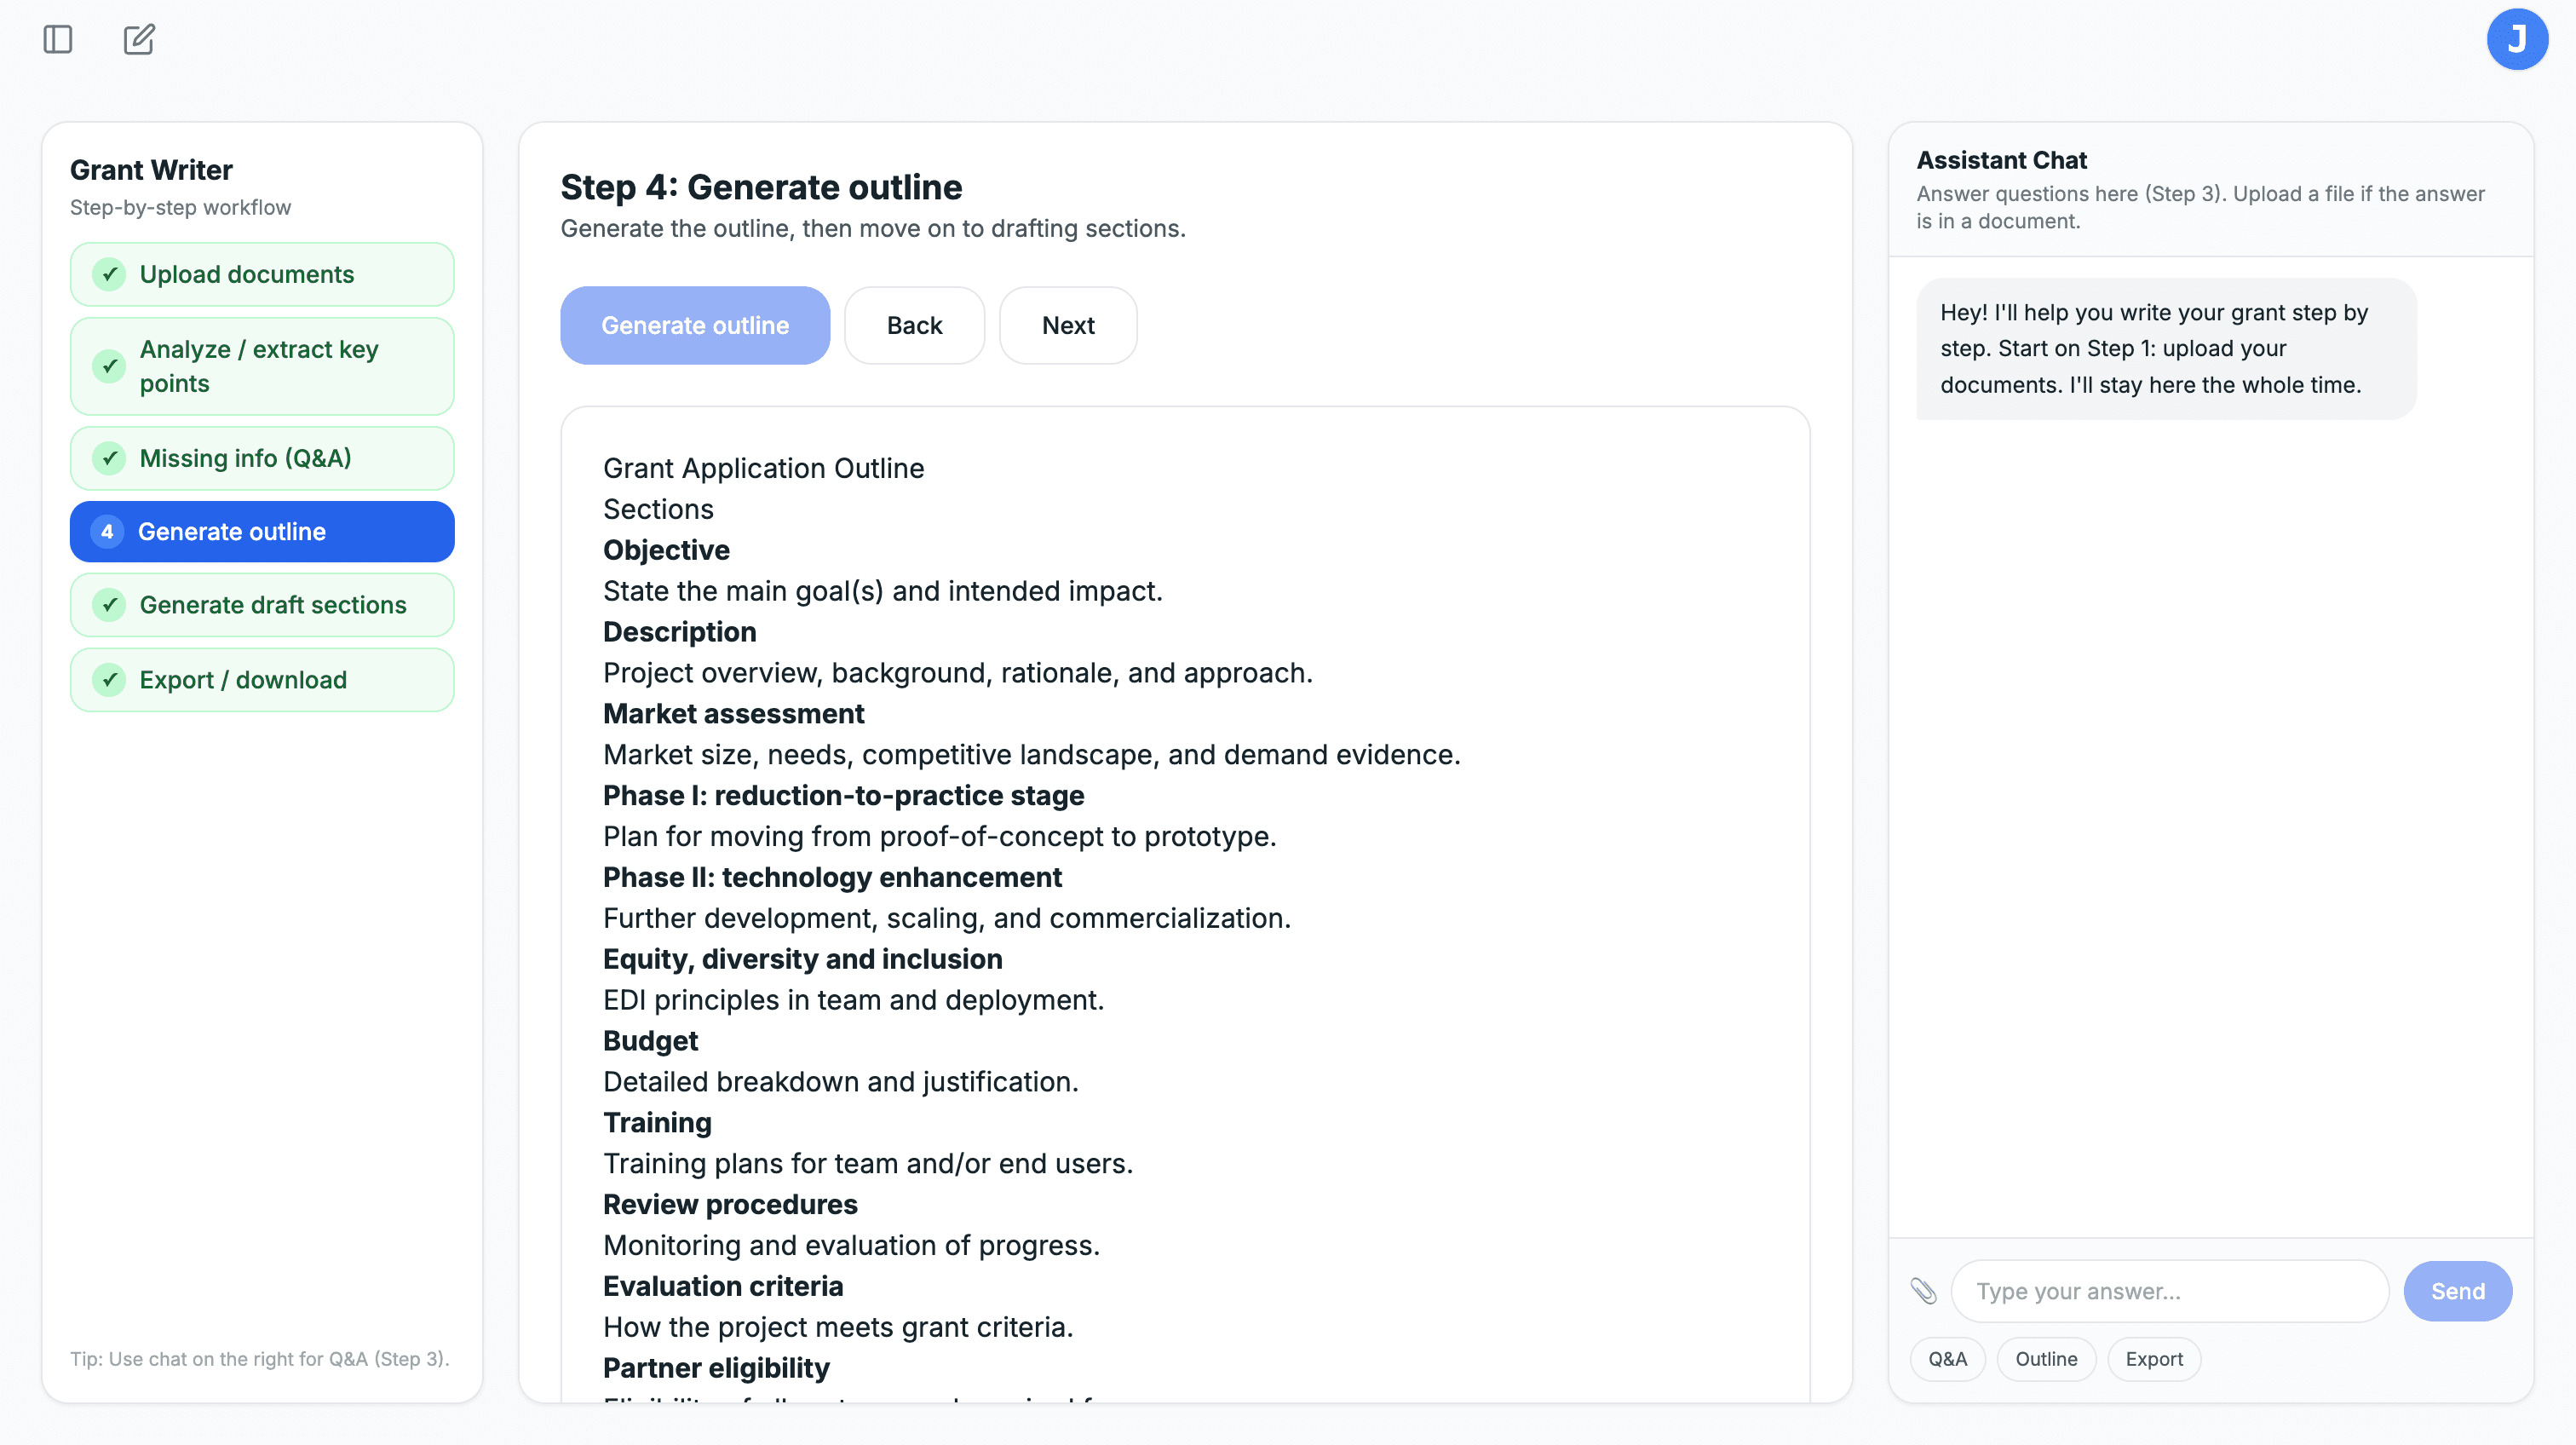2576x1445 pixels.
Task: Toggle the check on Analyze / extract key points
Action: point(110,366)
